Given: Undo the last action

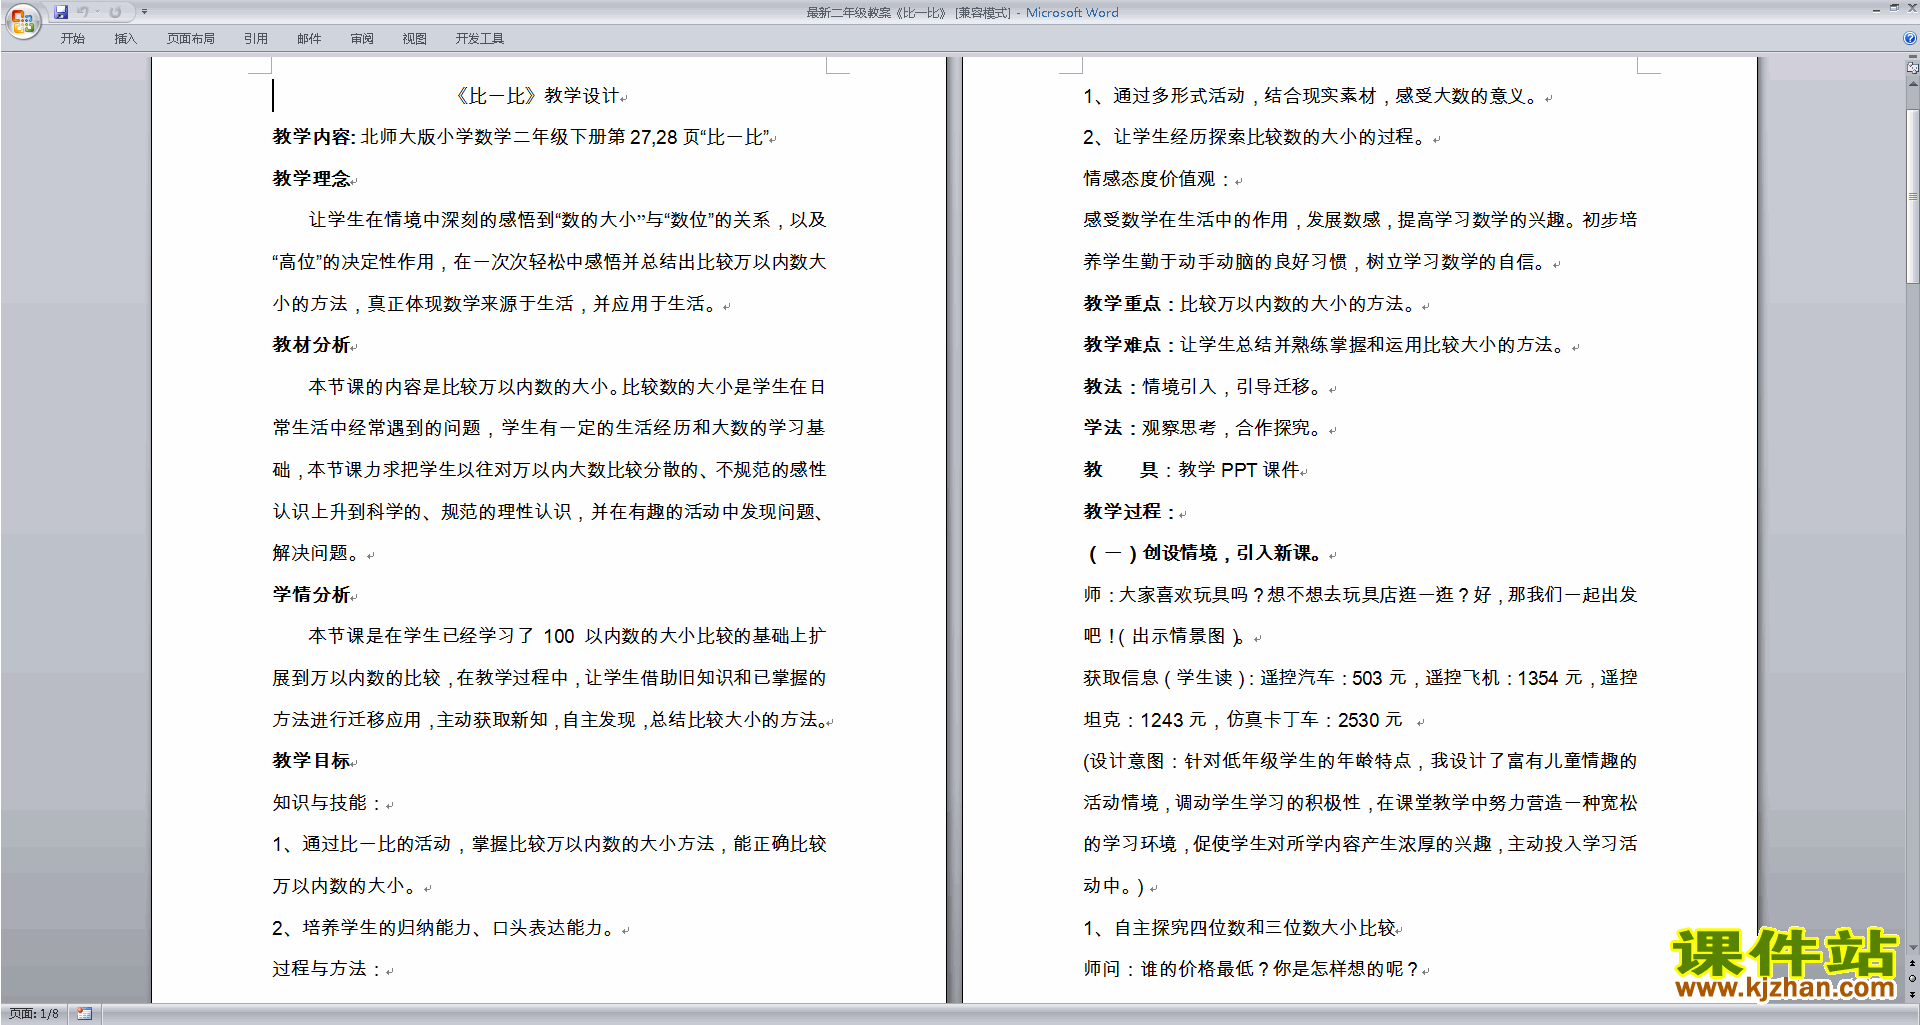Looking at the screenshot, I should [83, 12].
